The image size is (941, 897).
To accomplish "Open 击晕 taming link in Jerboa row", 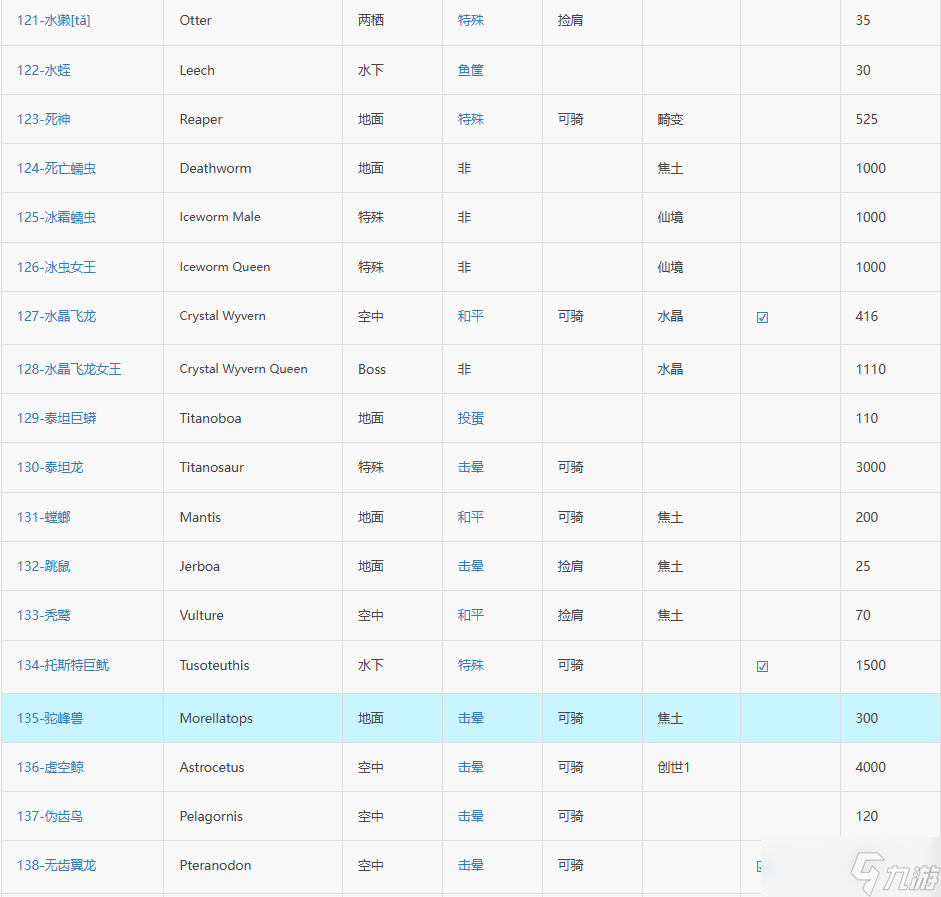I will [470, 566].
